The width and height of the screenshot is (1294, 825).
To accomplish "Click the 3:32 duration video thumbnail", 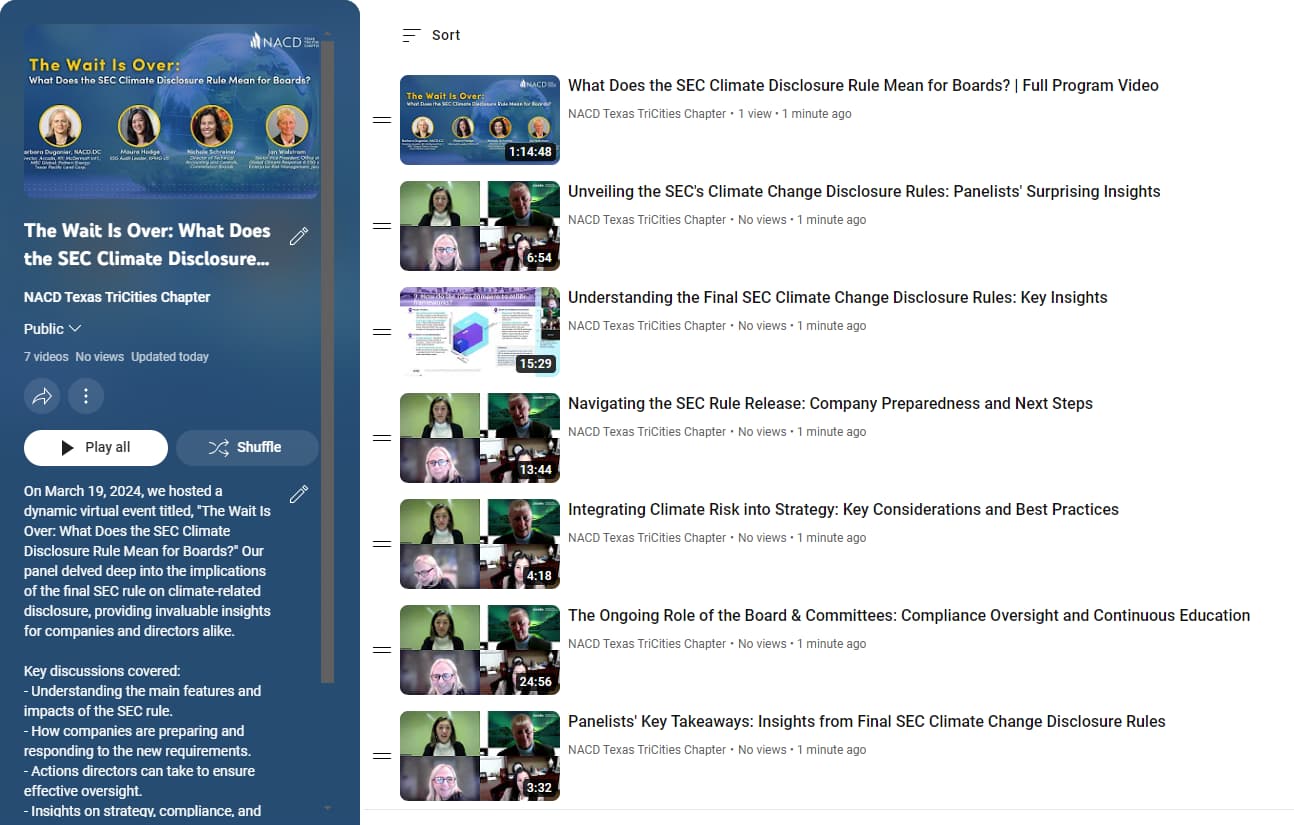I will (480, 756).
